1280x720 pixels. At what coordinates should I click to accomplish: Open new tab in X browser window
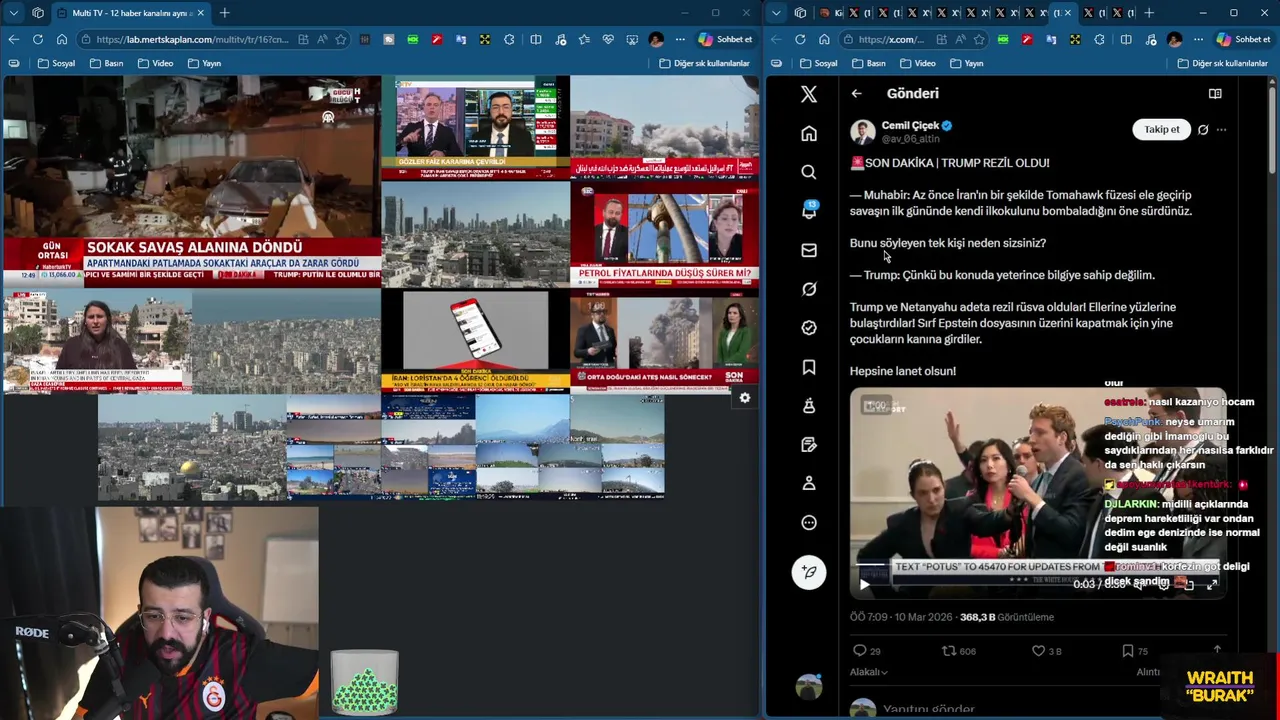1148,13
